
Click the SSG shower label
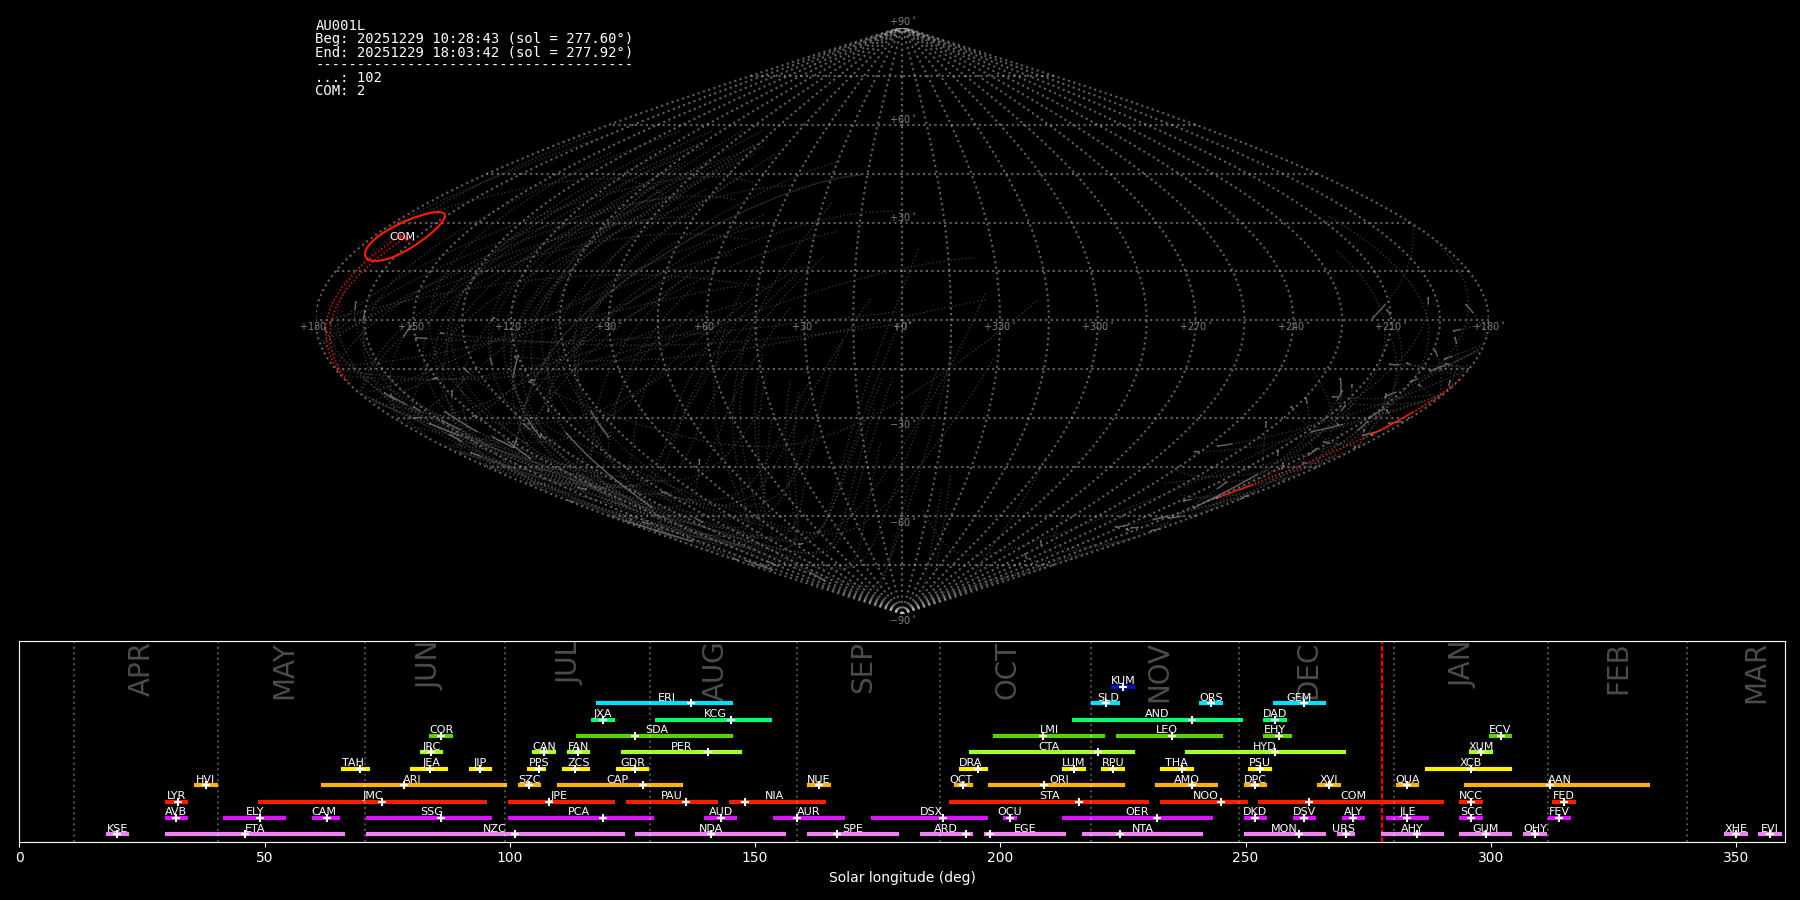tap(431, 812)
